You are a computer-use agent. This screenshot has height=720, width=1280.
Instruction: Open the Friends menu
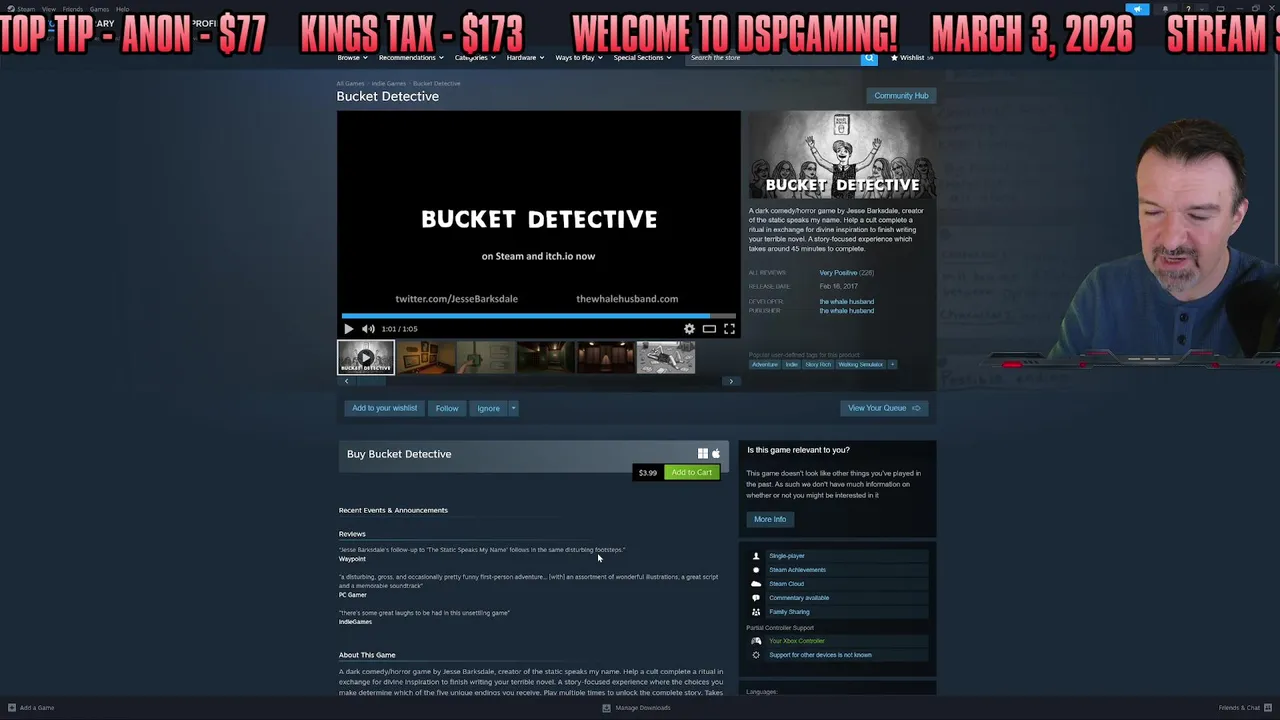click(73, 9)
